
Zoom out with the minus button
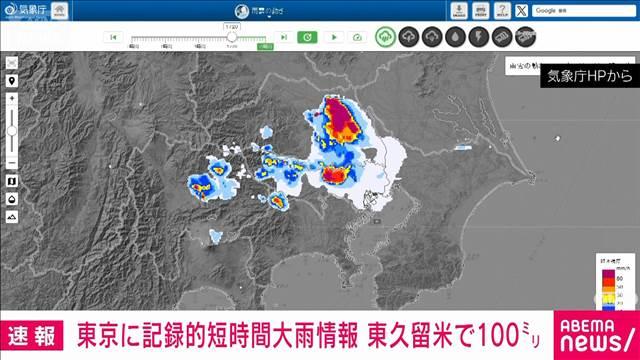[x=12, y=162]
